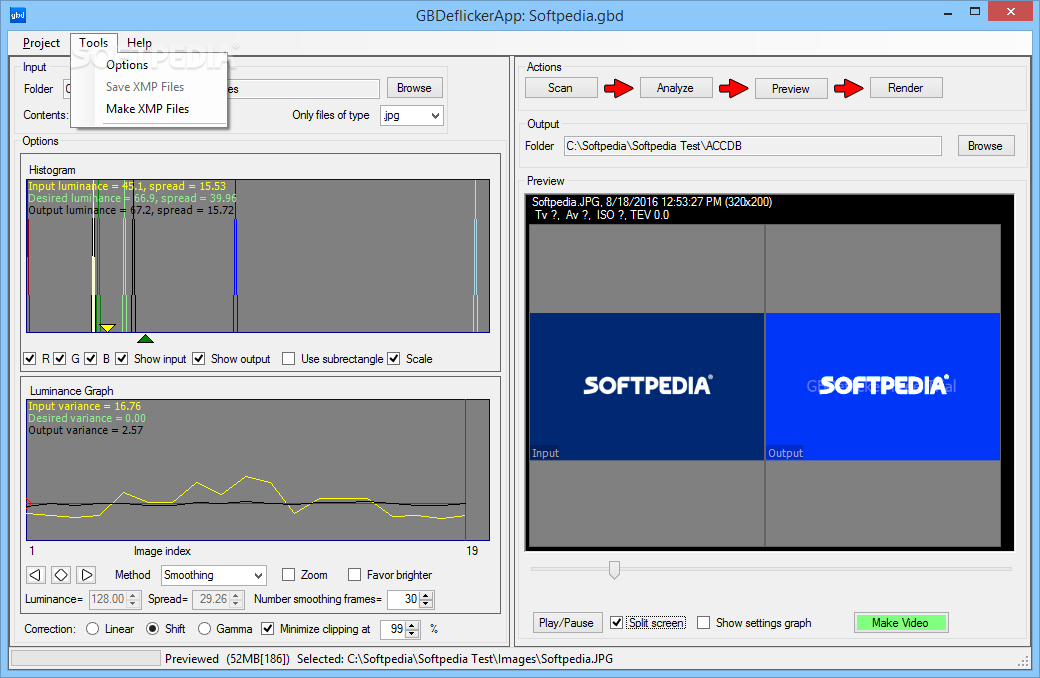This screenshot has height=678, width=1040.
Task: Click the Preview action button
Action: coord(791,89)
